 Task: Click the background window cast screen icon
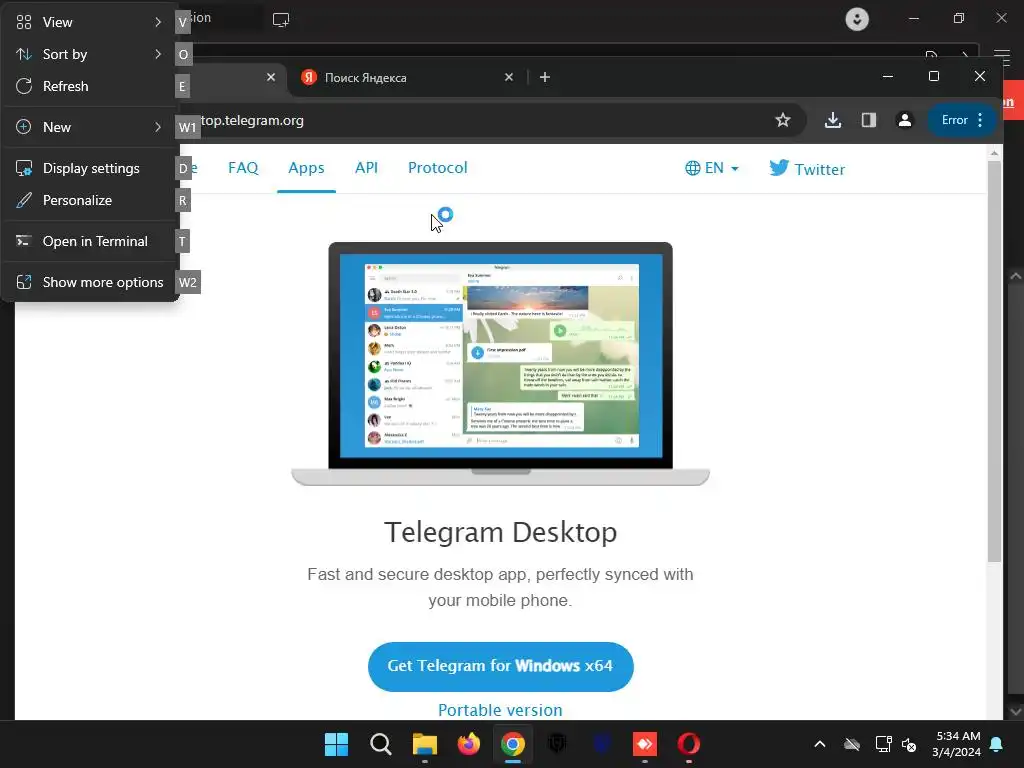click(x=281, y=20)
